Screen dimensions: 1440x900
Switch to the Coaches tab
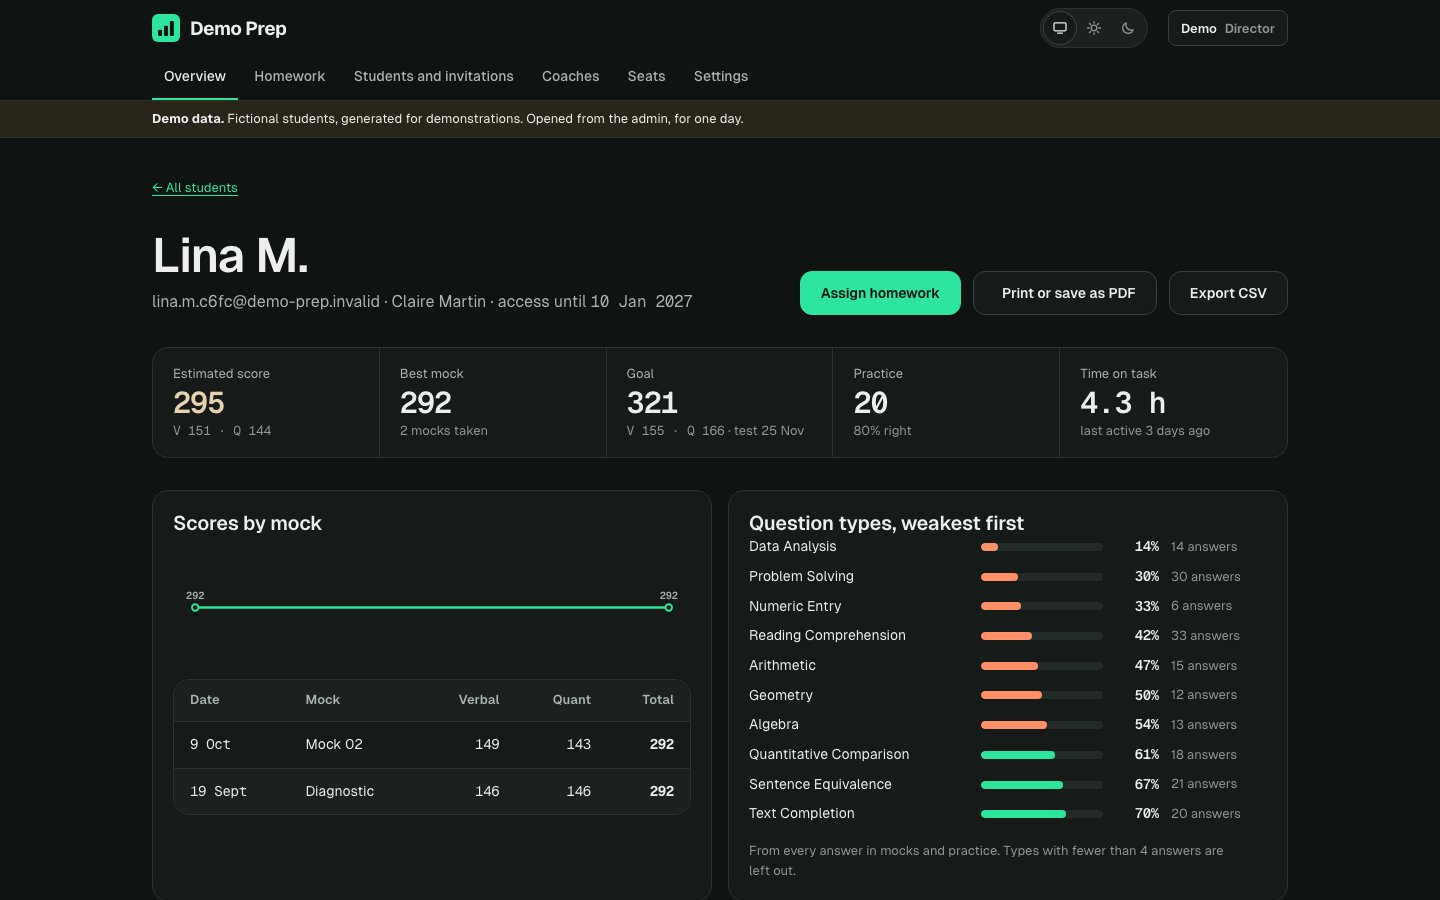click(571, 76)
